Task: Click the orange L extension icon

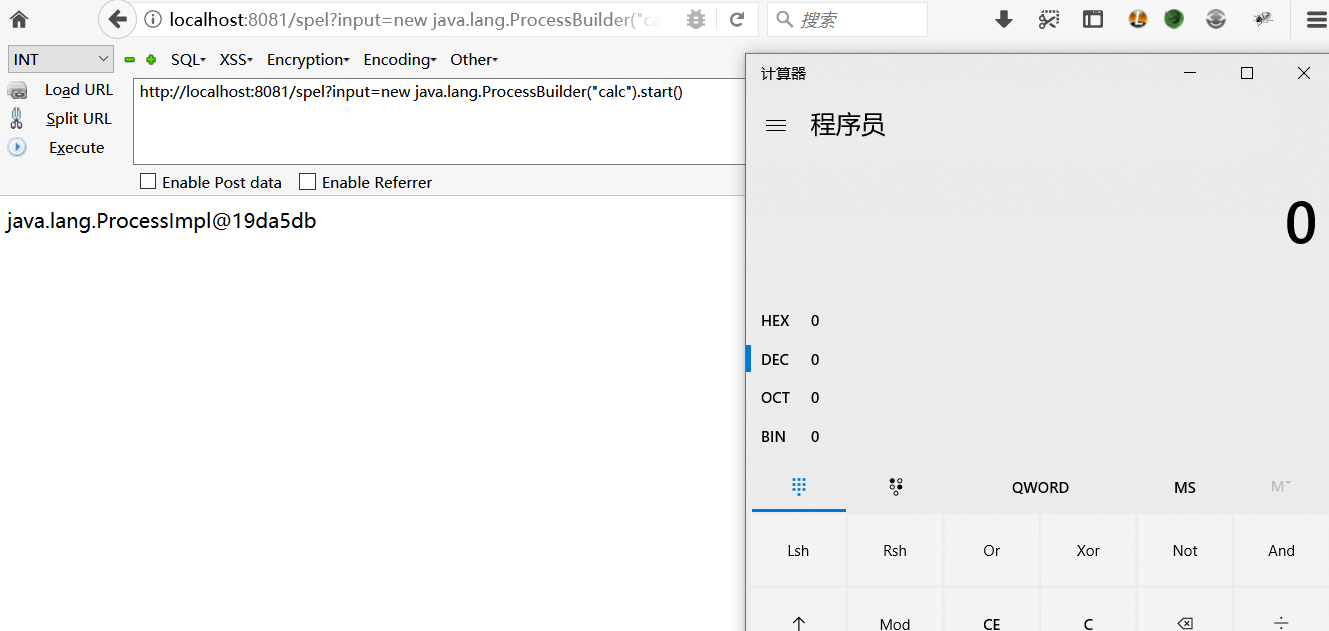Action: coord(1138,18)
